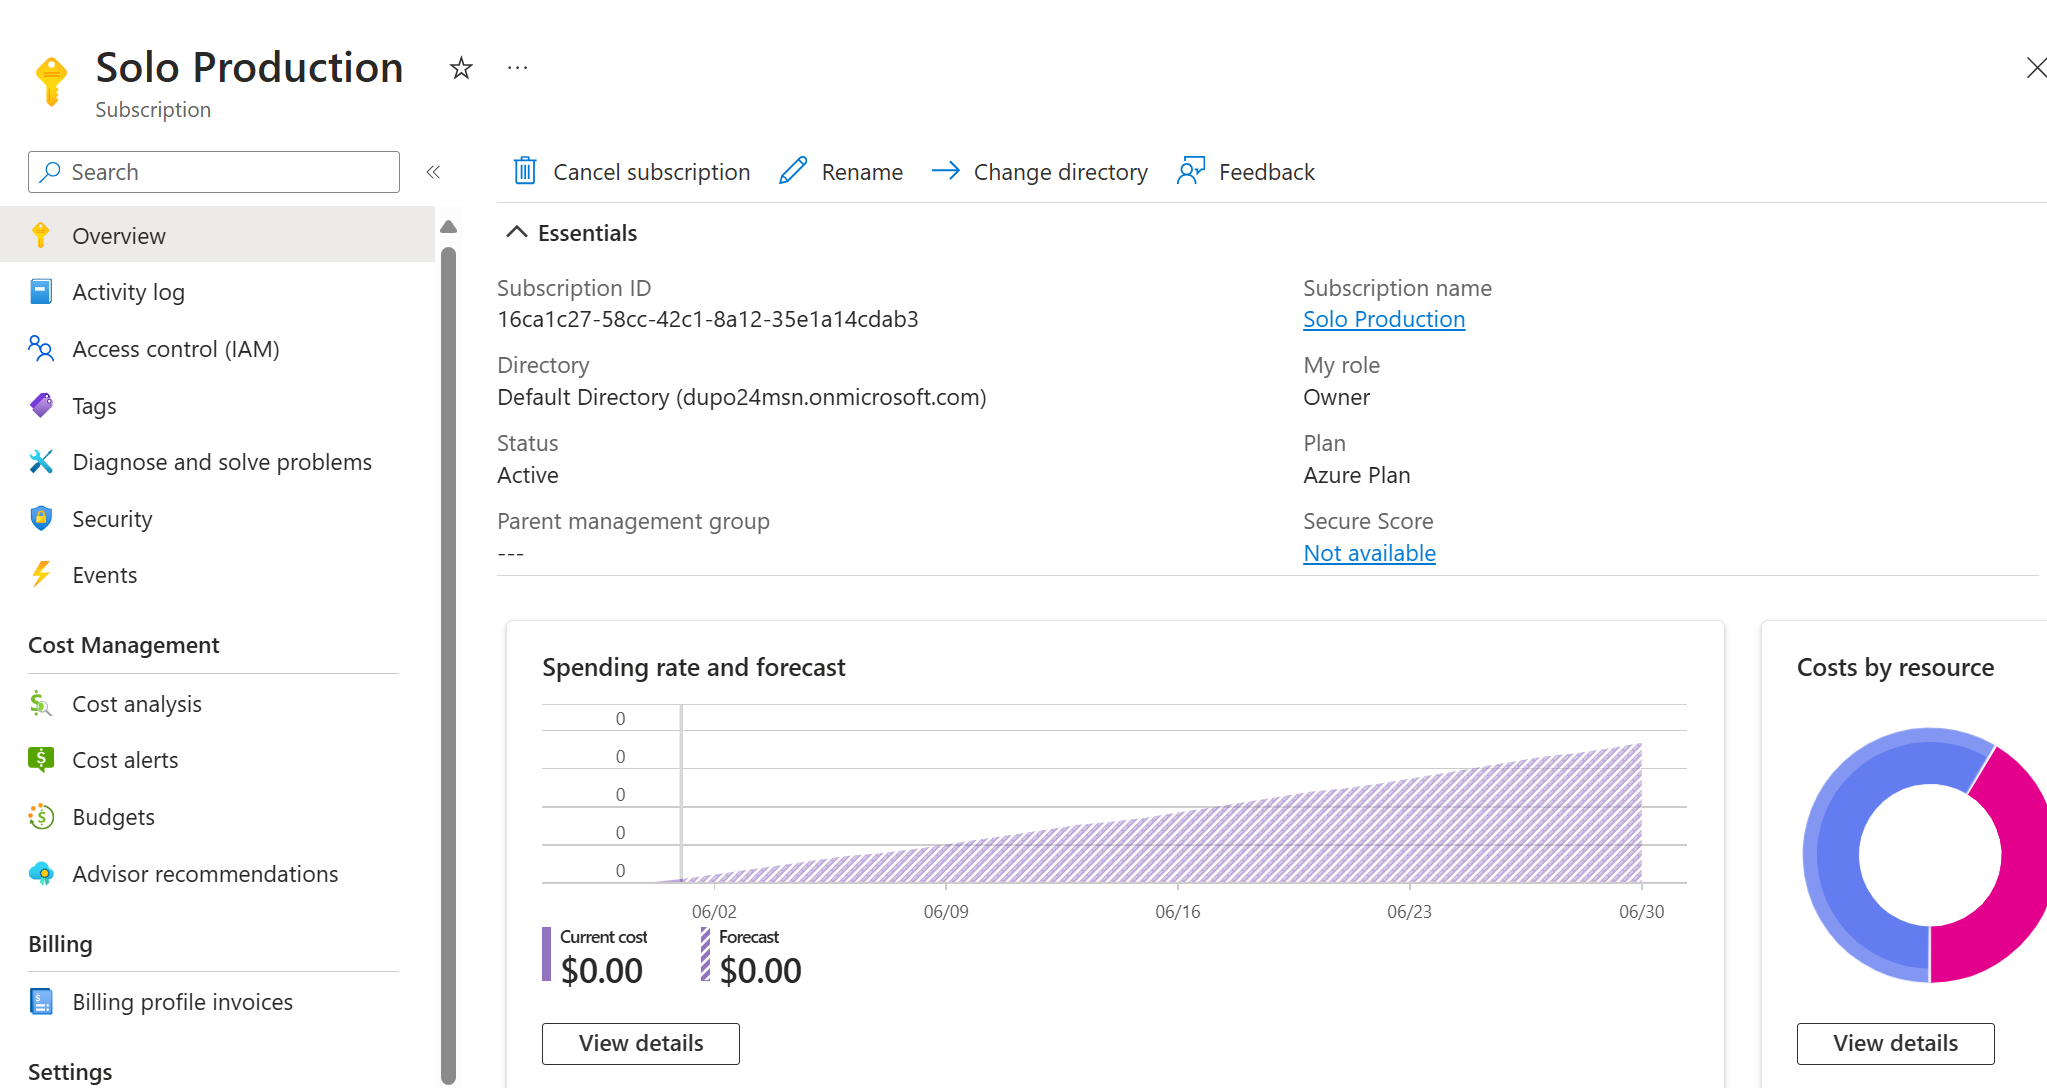The width and height of the screenshot is (2047, 1088).
Task: Click the Cost Management section heading
Action: (x=124, y=645)
